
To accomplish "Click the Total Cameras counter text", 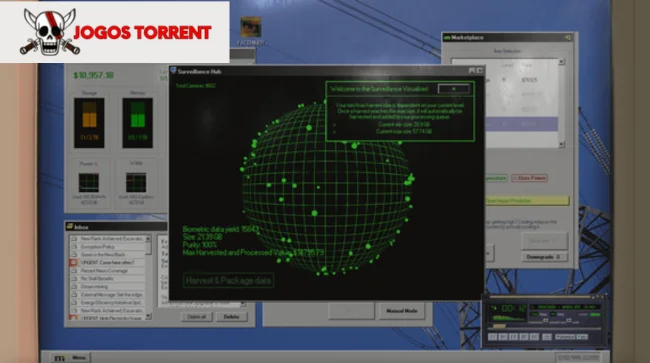I will [x=196, y=86].
